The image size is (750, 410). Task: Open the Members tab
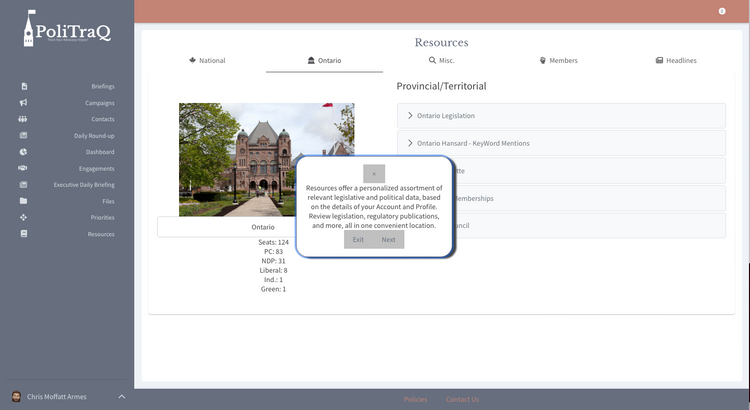click(x=558, y=61)
